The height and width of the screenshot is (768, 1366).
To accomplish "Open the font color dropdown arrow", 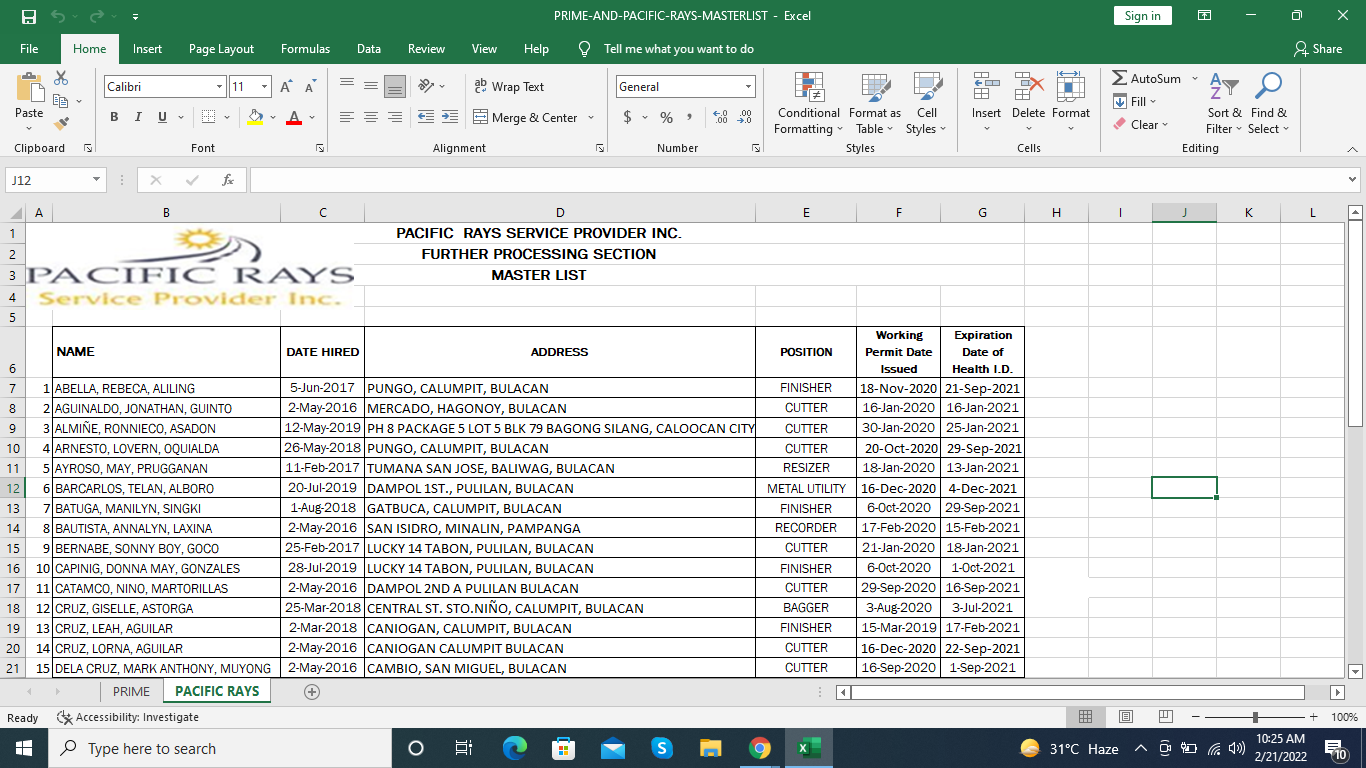I will coord(311,117).
